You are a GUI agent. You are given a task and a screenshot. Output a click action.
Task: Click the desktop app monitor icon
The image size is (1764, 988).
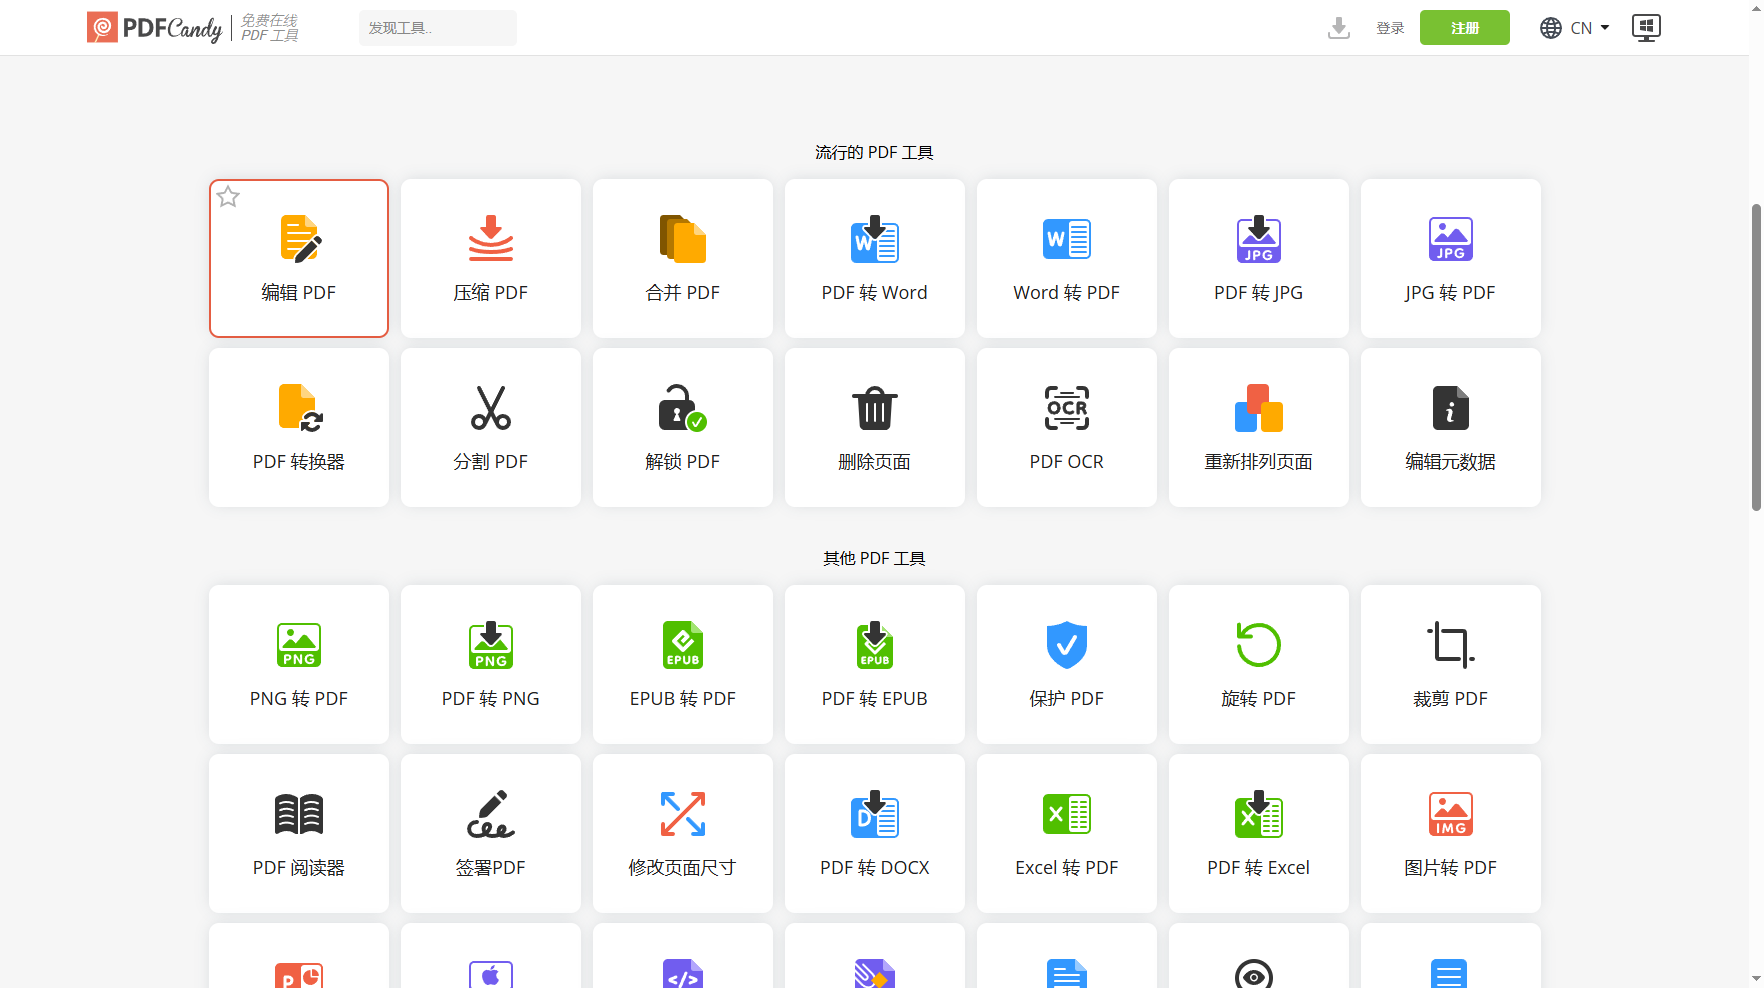point(1645,28)
